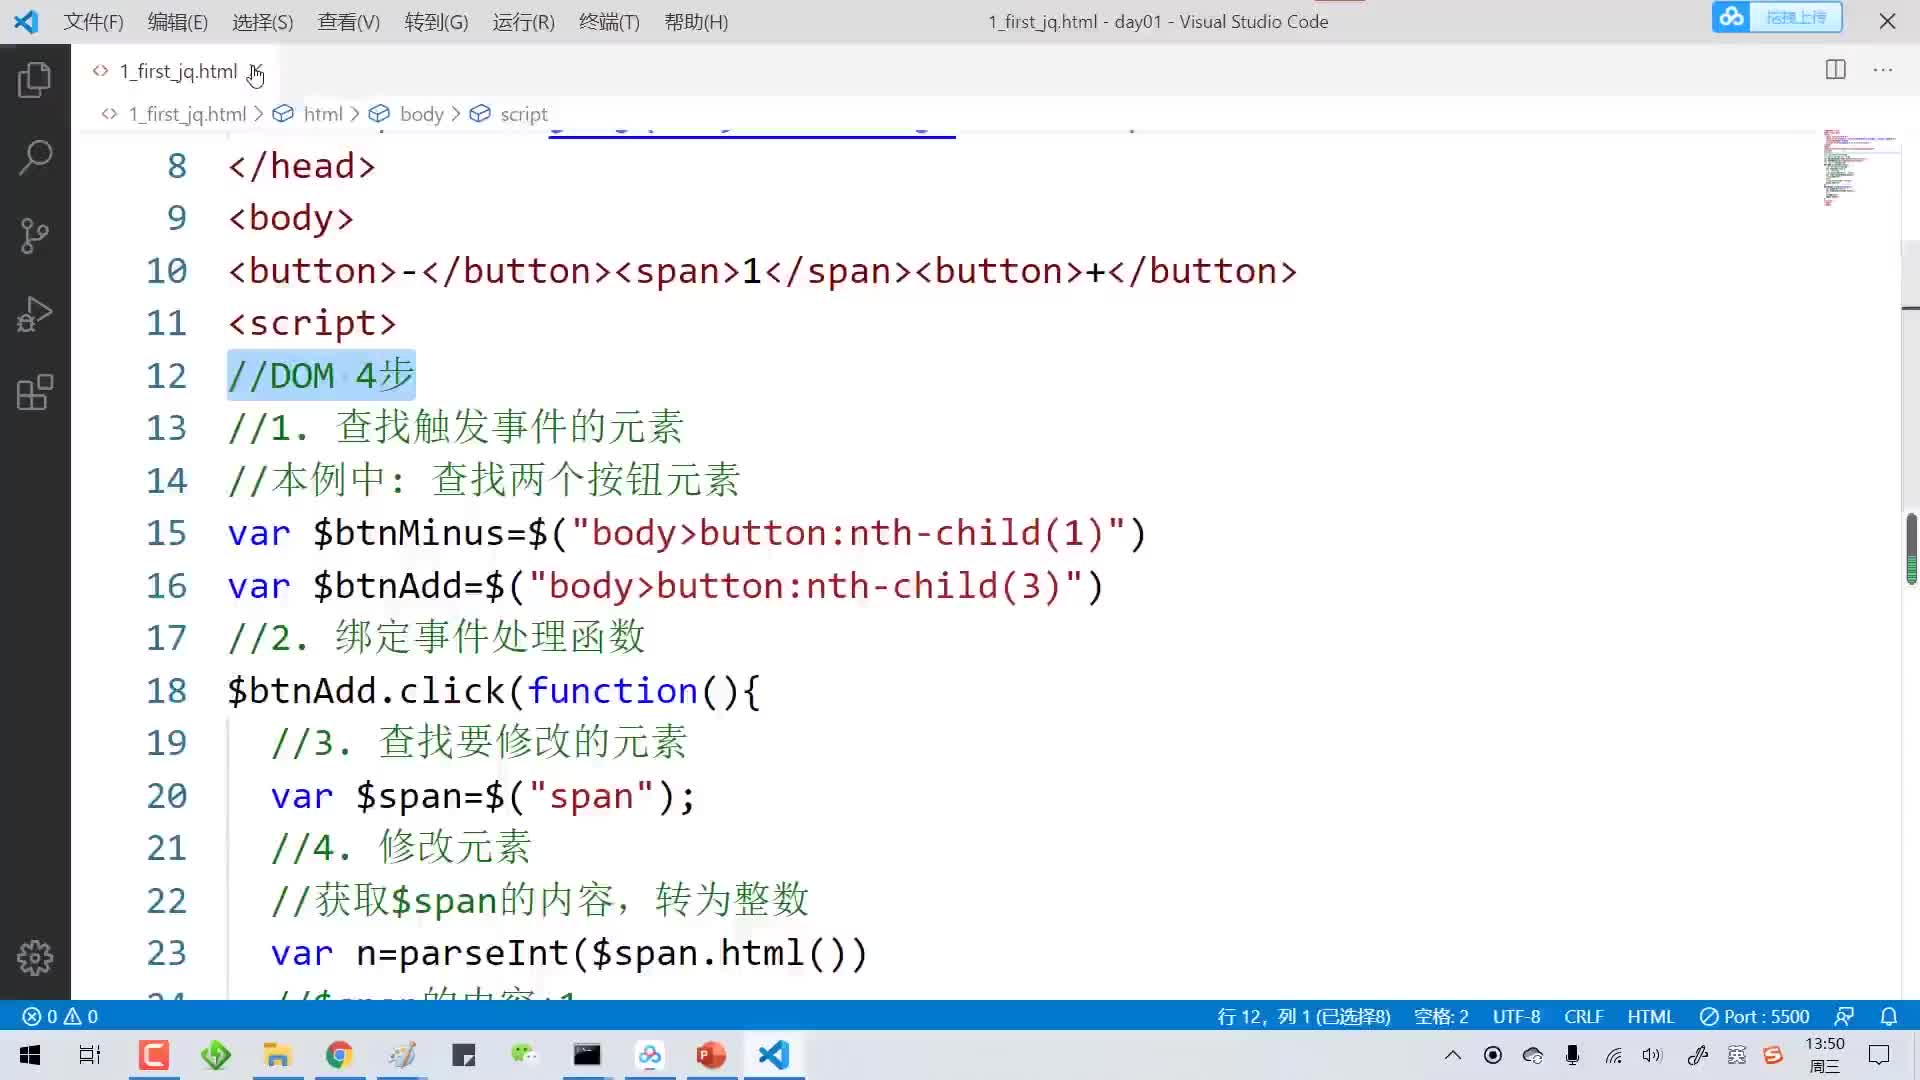Place cursor on the //DOM 4步 comment
Screen dimensions: 1920x1080
(x=321, y=376)
